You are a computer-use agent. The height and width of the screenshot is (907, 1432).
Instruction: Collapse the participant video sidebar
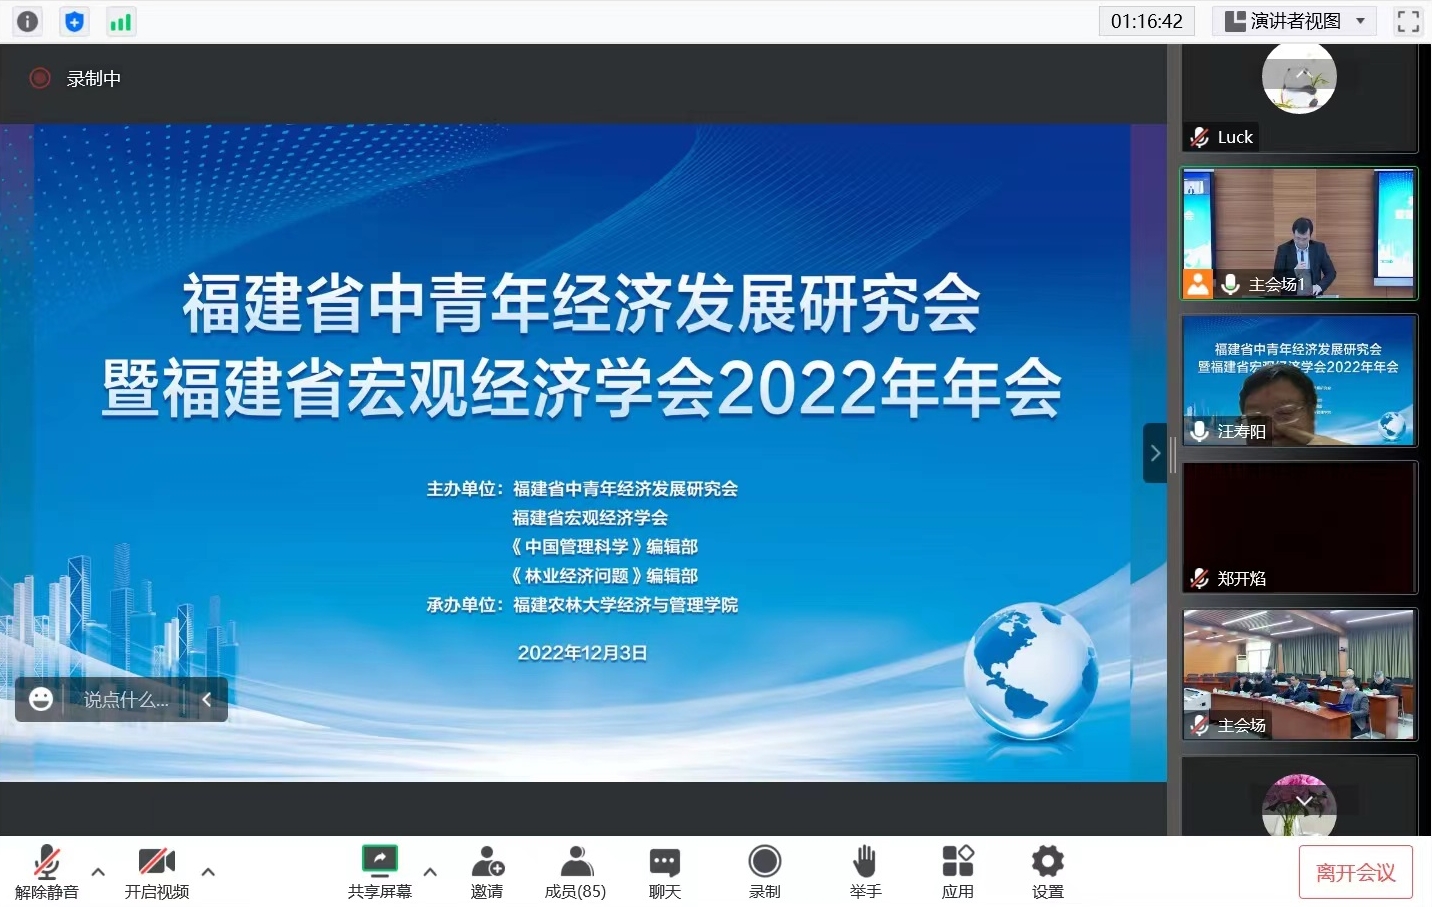click(1155, 453)
